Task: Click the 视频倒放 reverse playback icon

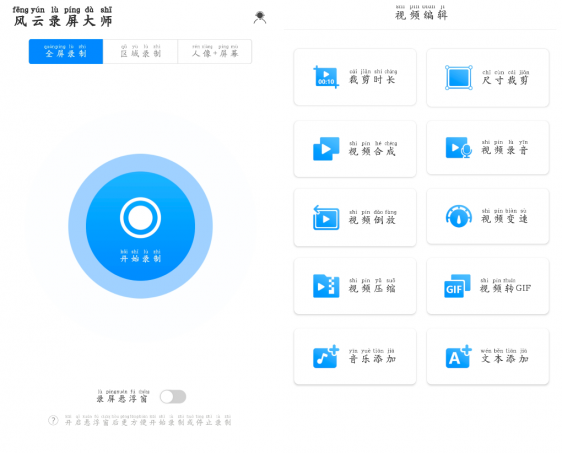Action: (326, 217)
